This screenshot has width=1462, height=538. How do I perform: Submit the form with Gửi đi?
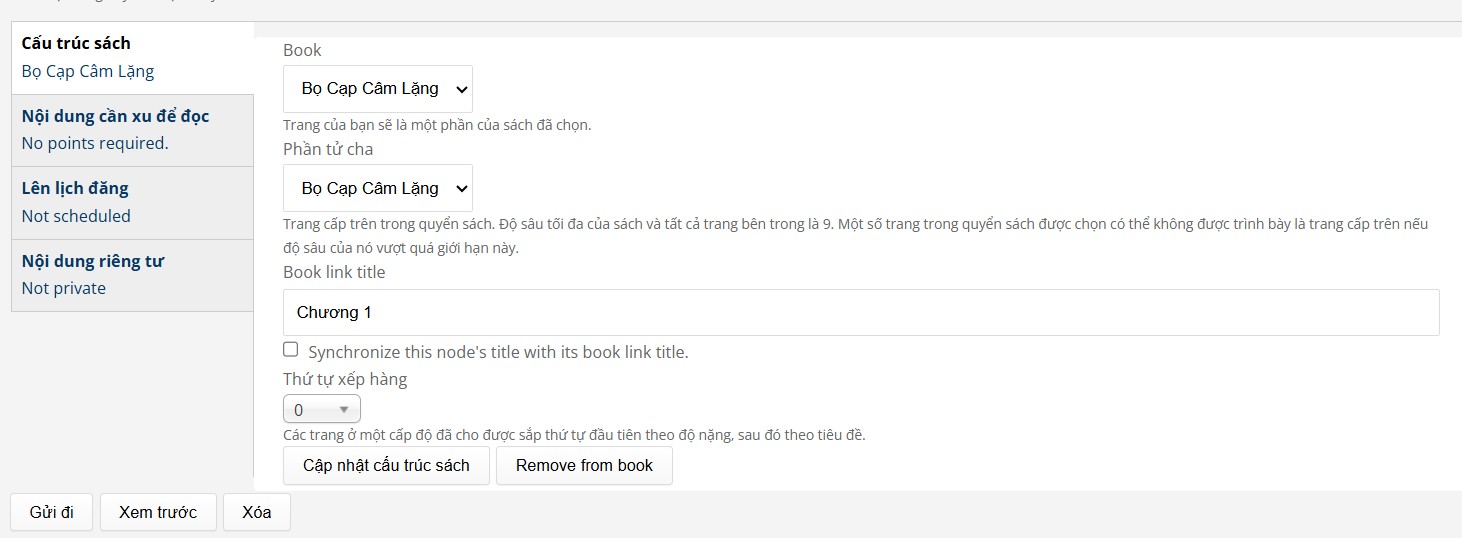(x=52, y=512)
